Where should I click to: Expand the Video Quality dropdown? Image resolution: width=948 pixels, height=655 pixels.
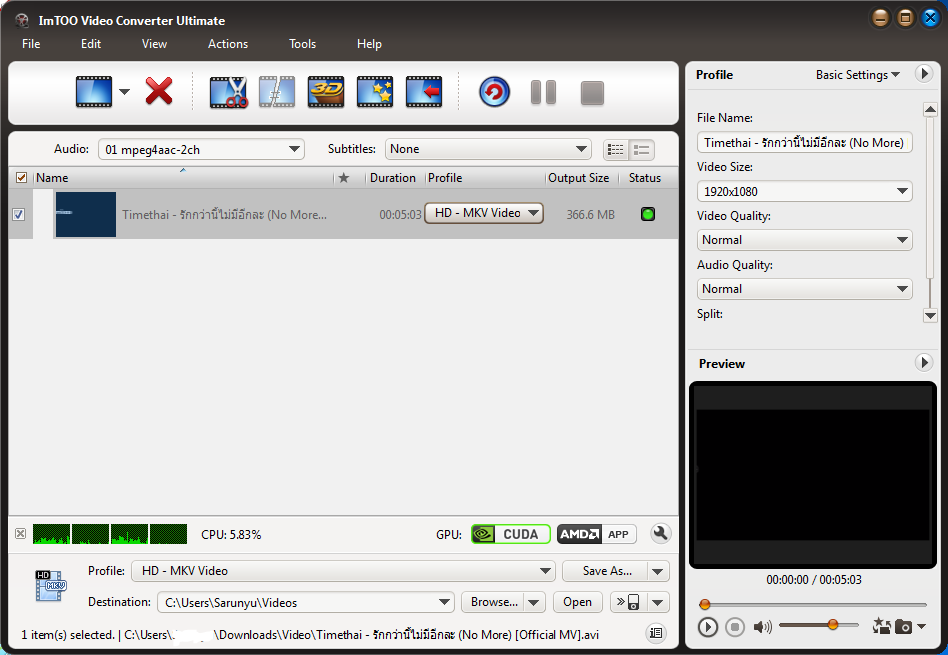(x=804, y=240)
